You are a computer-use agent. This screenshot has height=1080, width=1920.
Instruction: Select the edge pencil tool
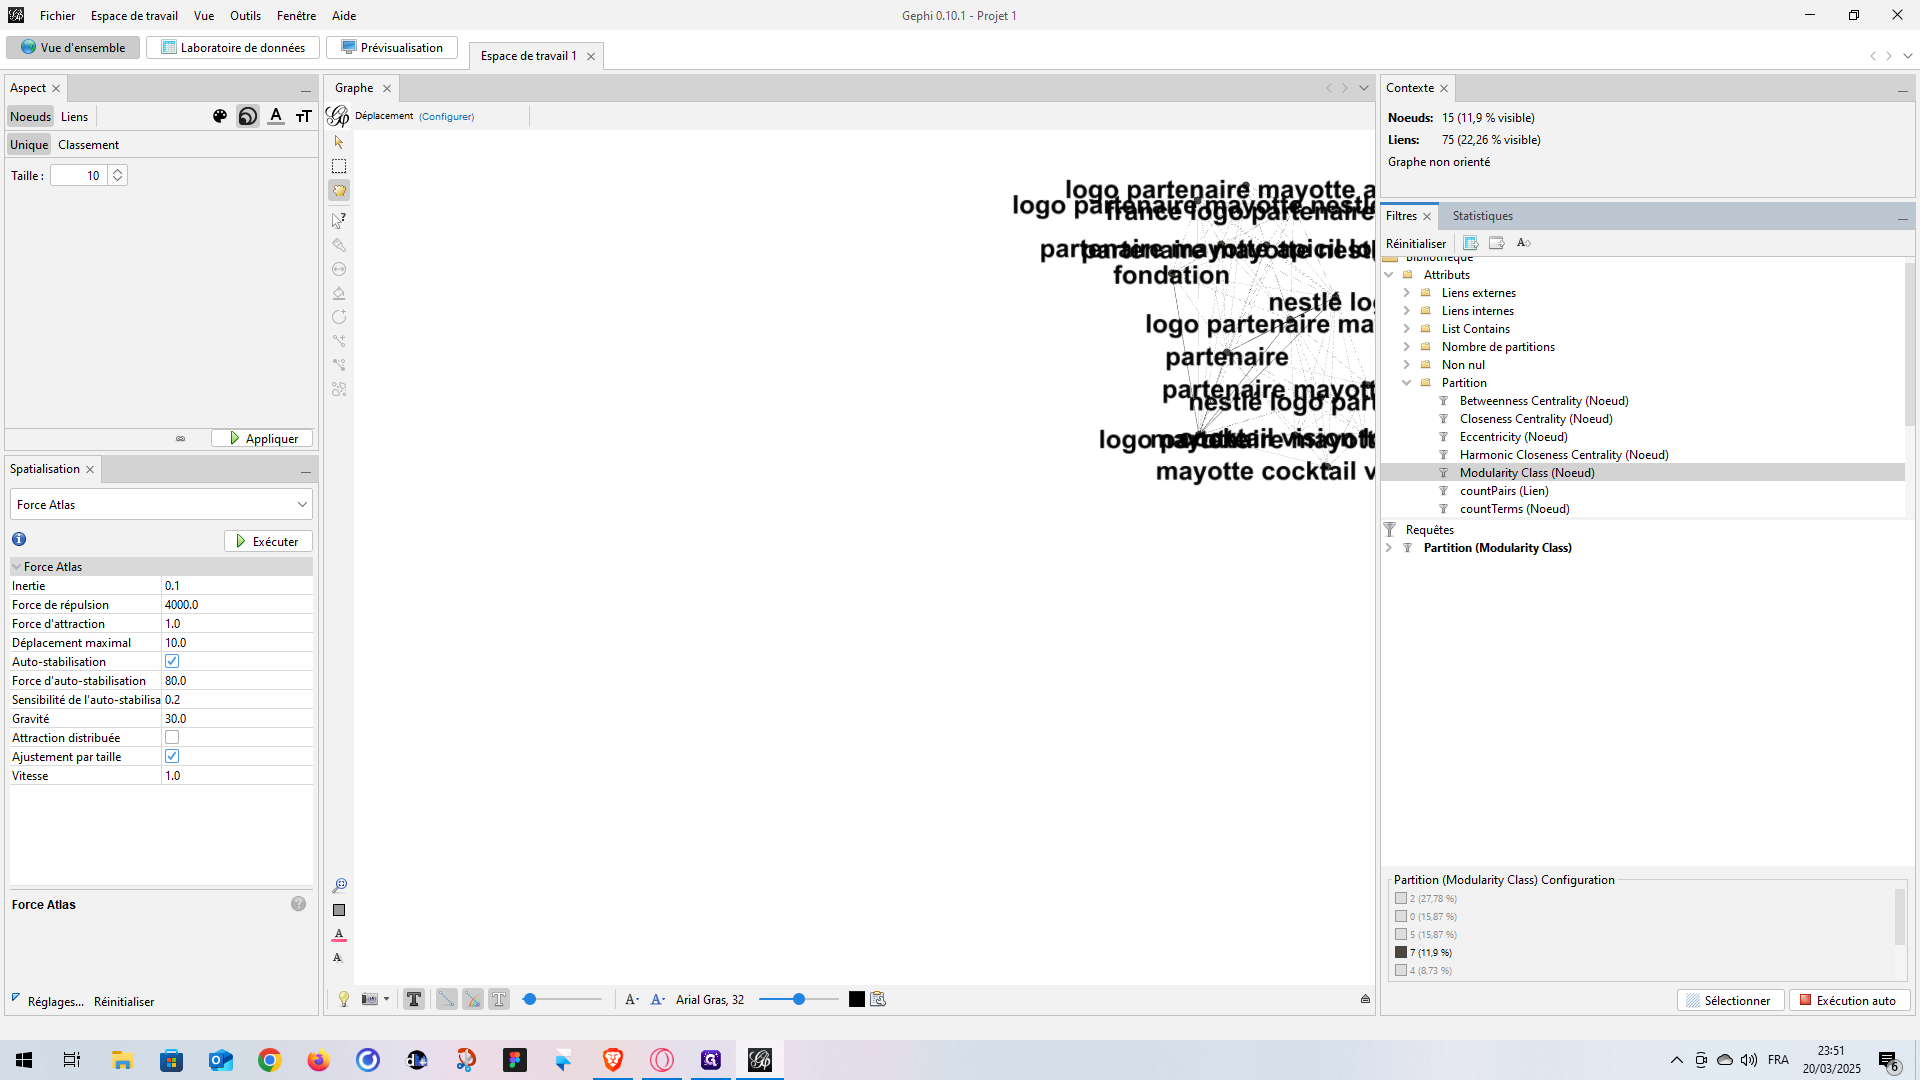pyautogui.click(x=339, y=341)
